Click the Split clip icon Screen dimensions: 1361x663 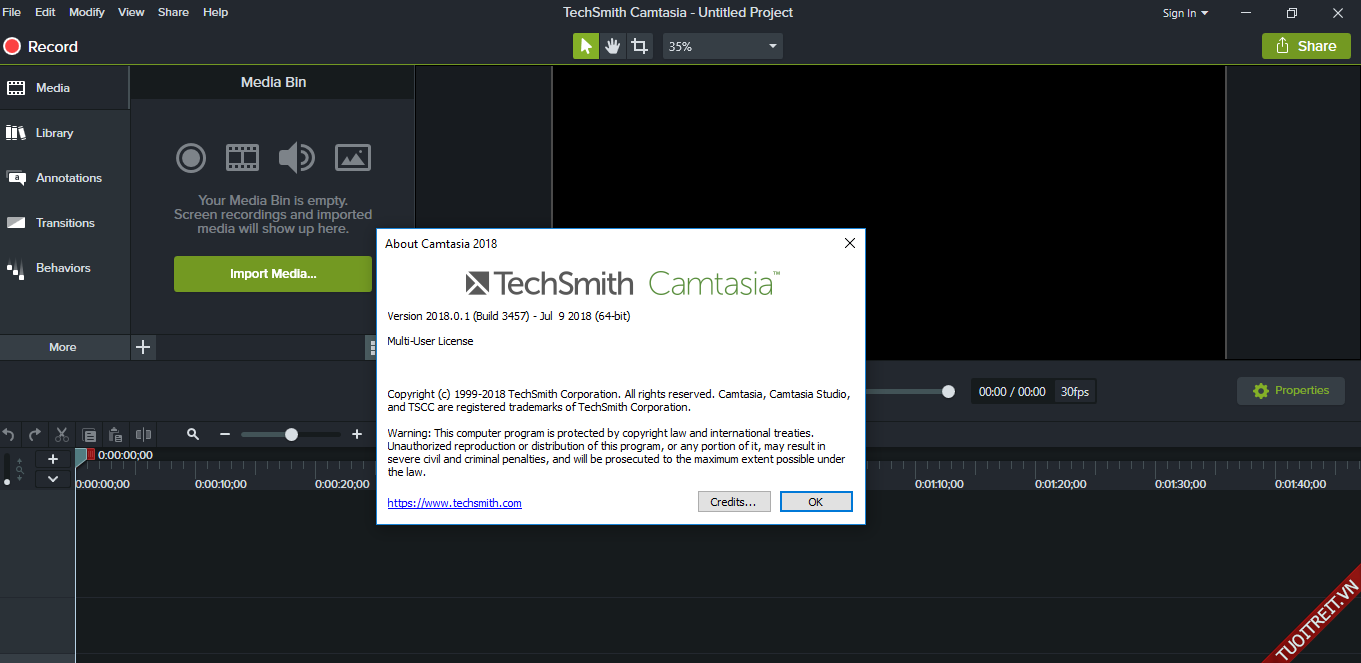coord(143,435)
